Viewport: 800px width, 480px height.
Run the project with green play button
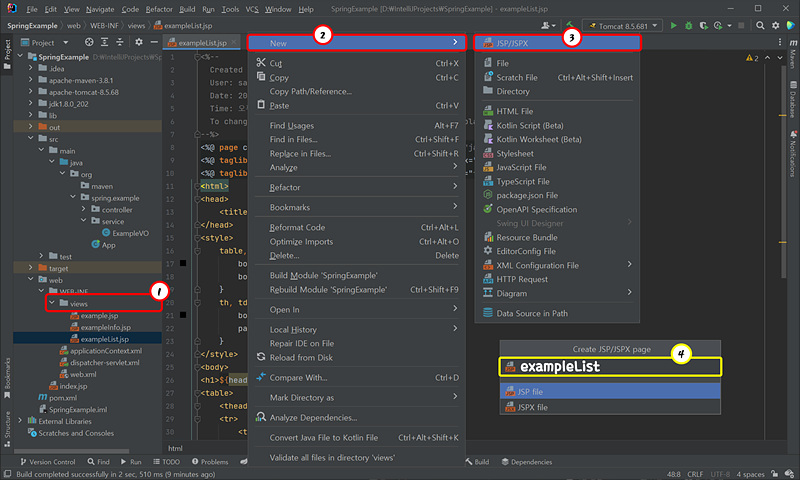(x=673, y=26)
